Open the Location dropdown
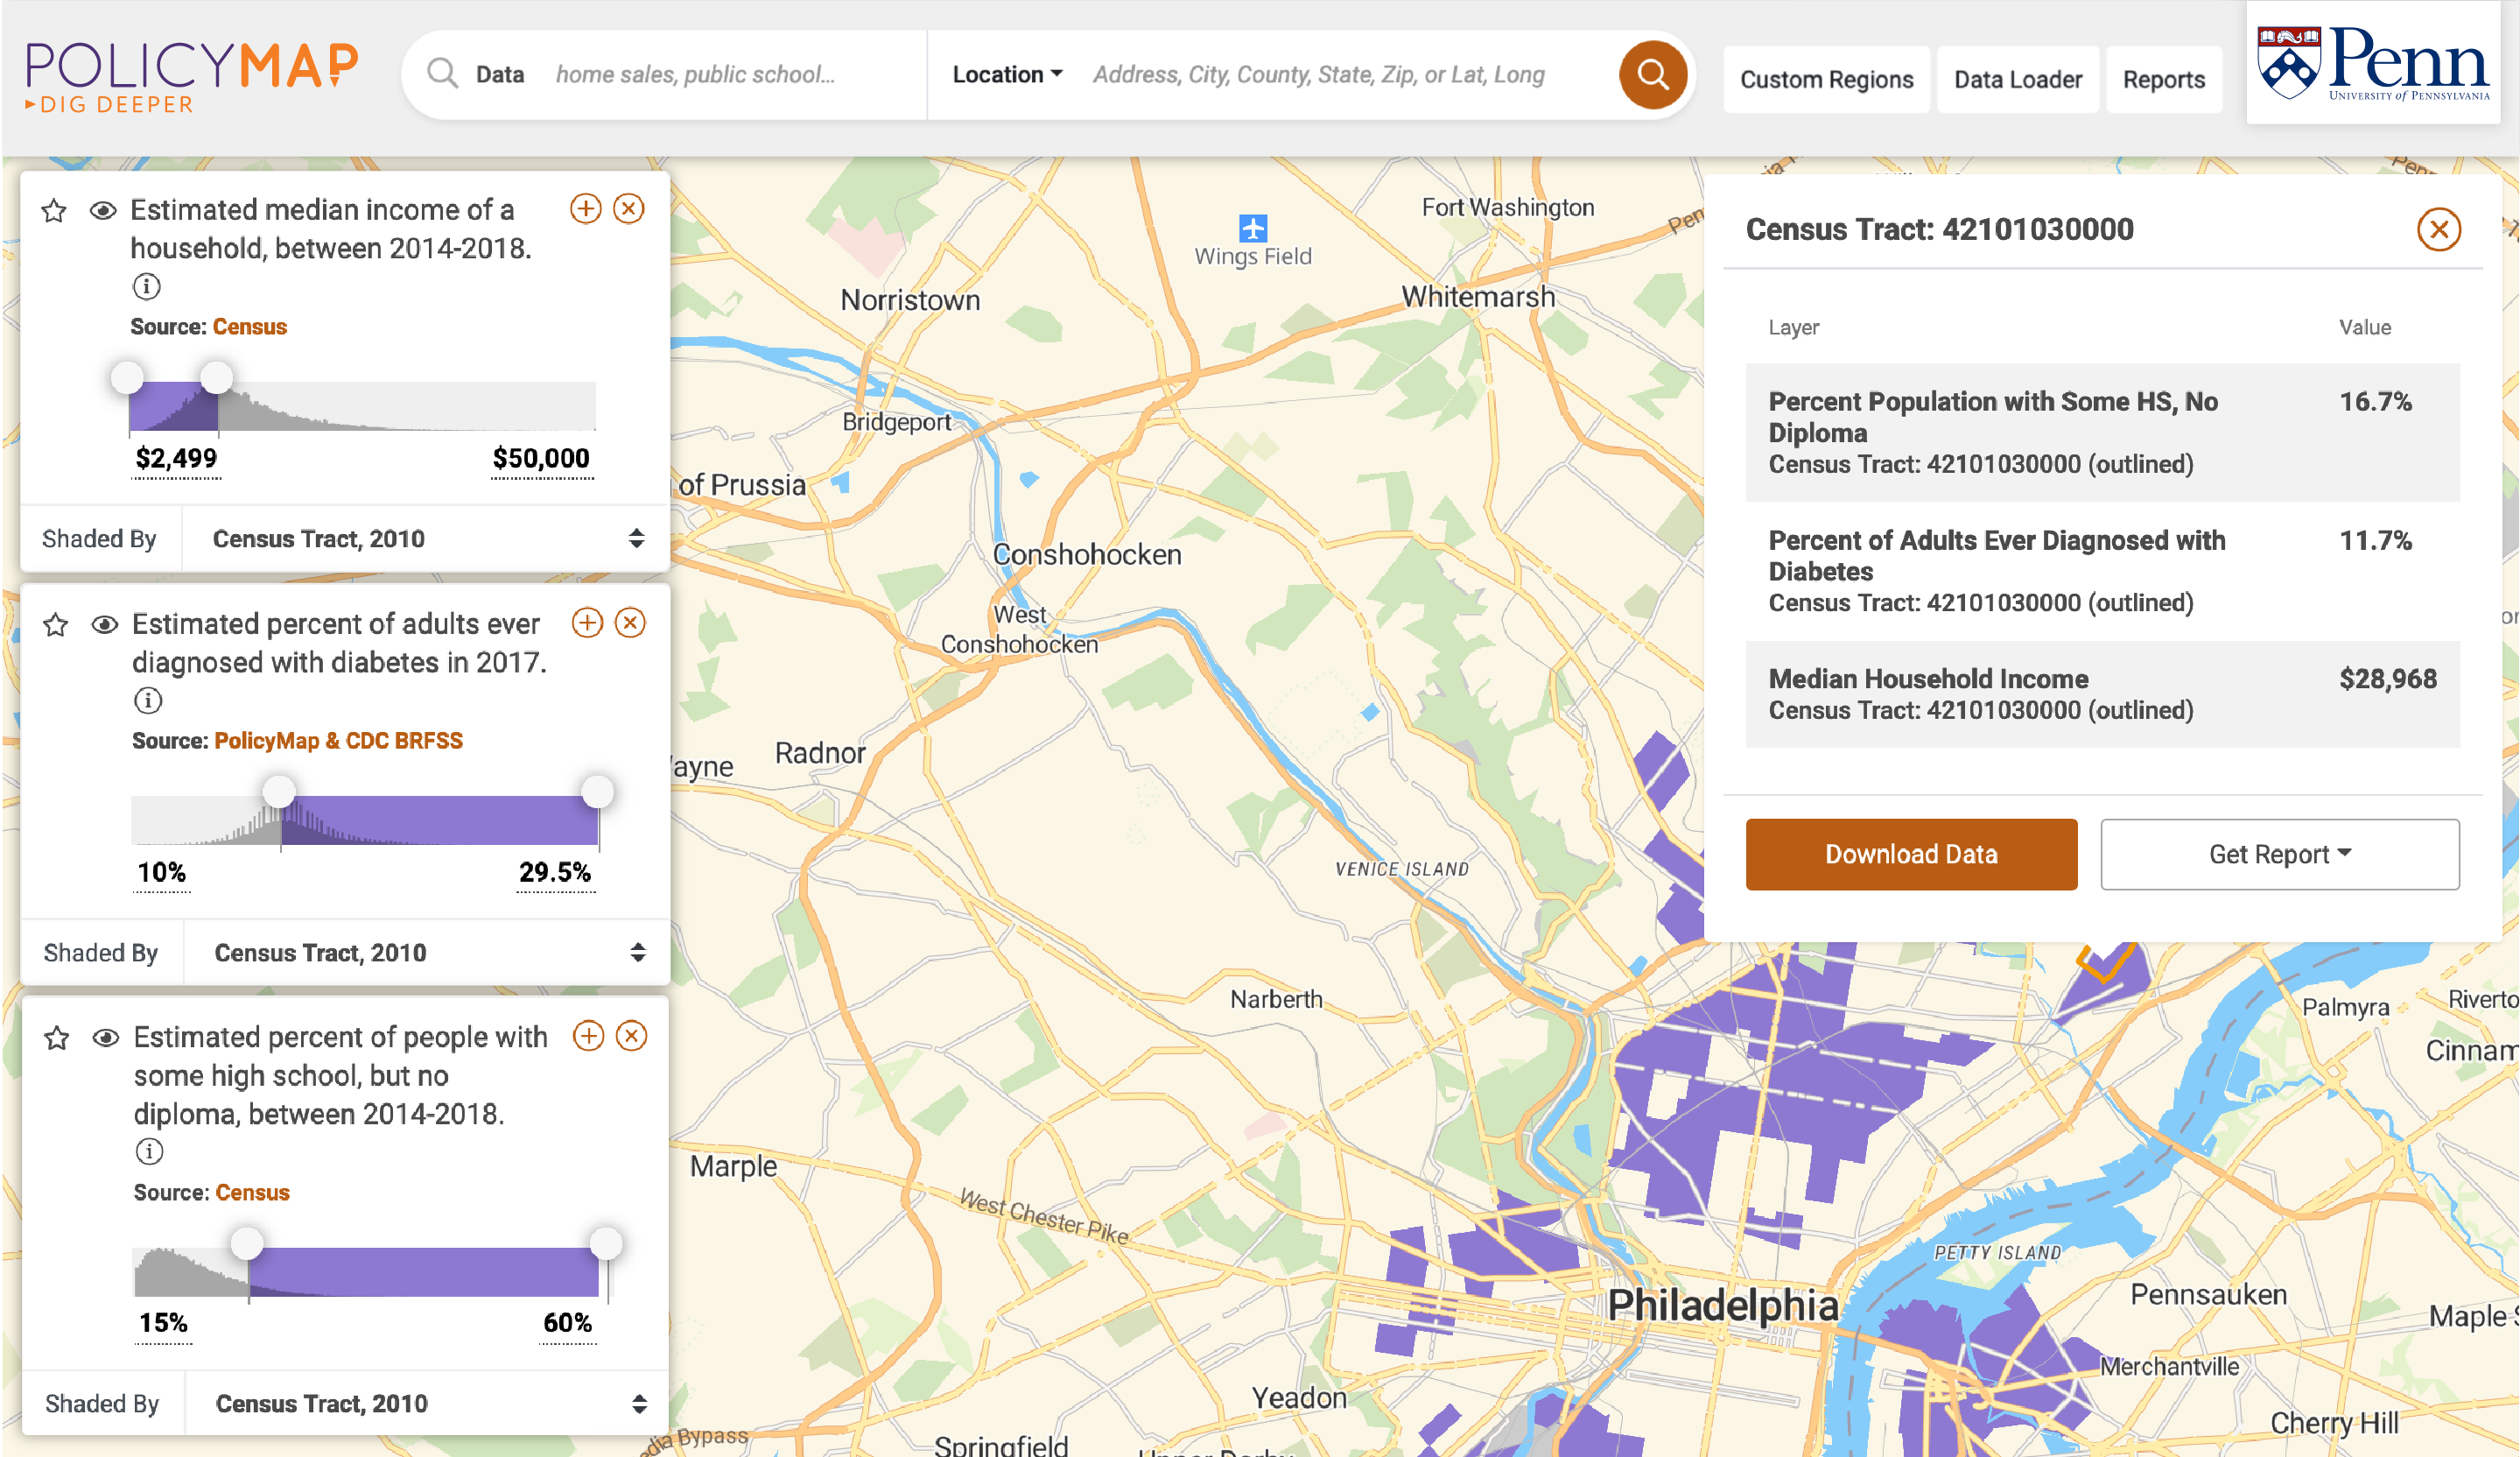Screen dimensions: 2520x1457 coord(1007,75)
